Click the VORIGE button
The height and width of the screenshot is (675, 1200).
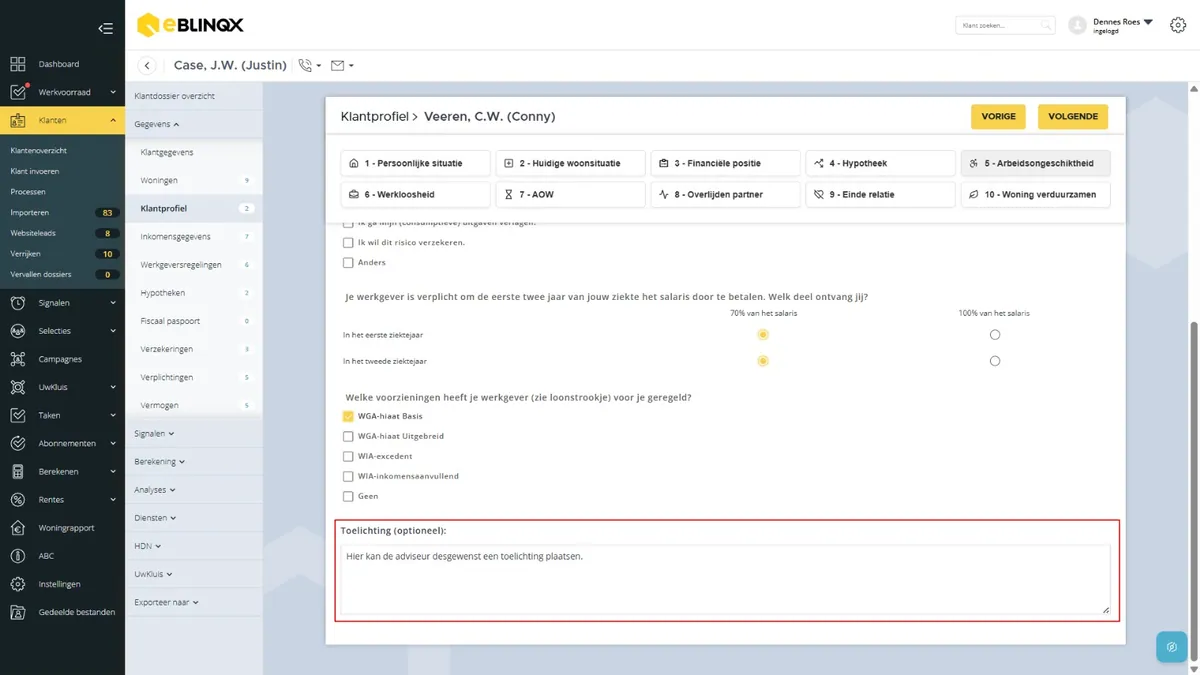click(x=998, y=117)
